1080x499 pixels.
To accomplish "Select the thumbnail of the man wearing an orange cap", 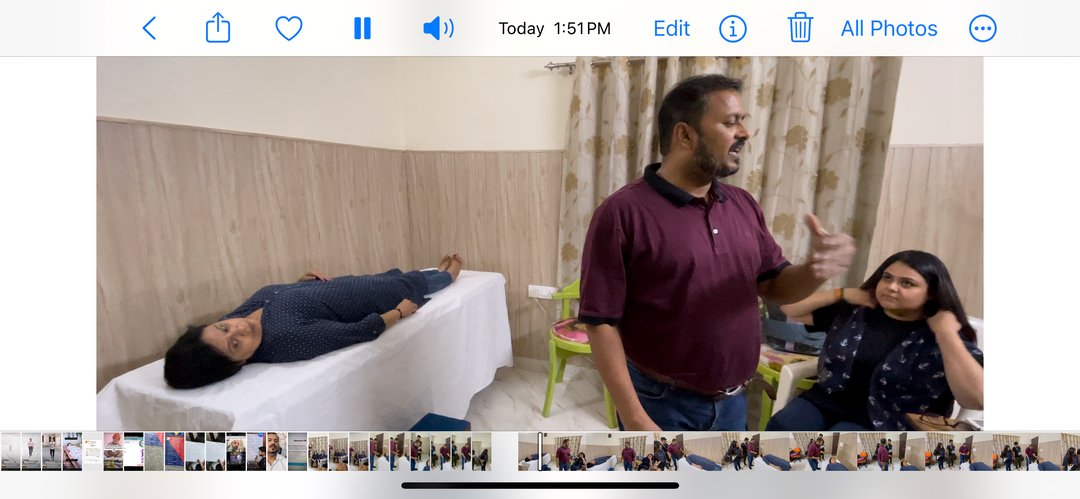I will pyautogui.click(x=113, y=451).
